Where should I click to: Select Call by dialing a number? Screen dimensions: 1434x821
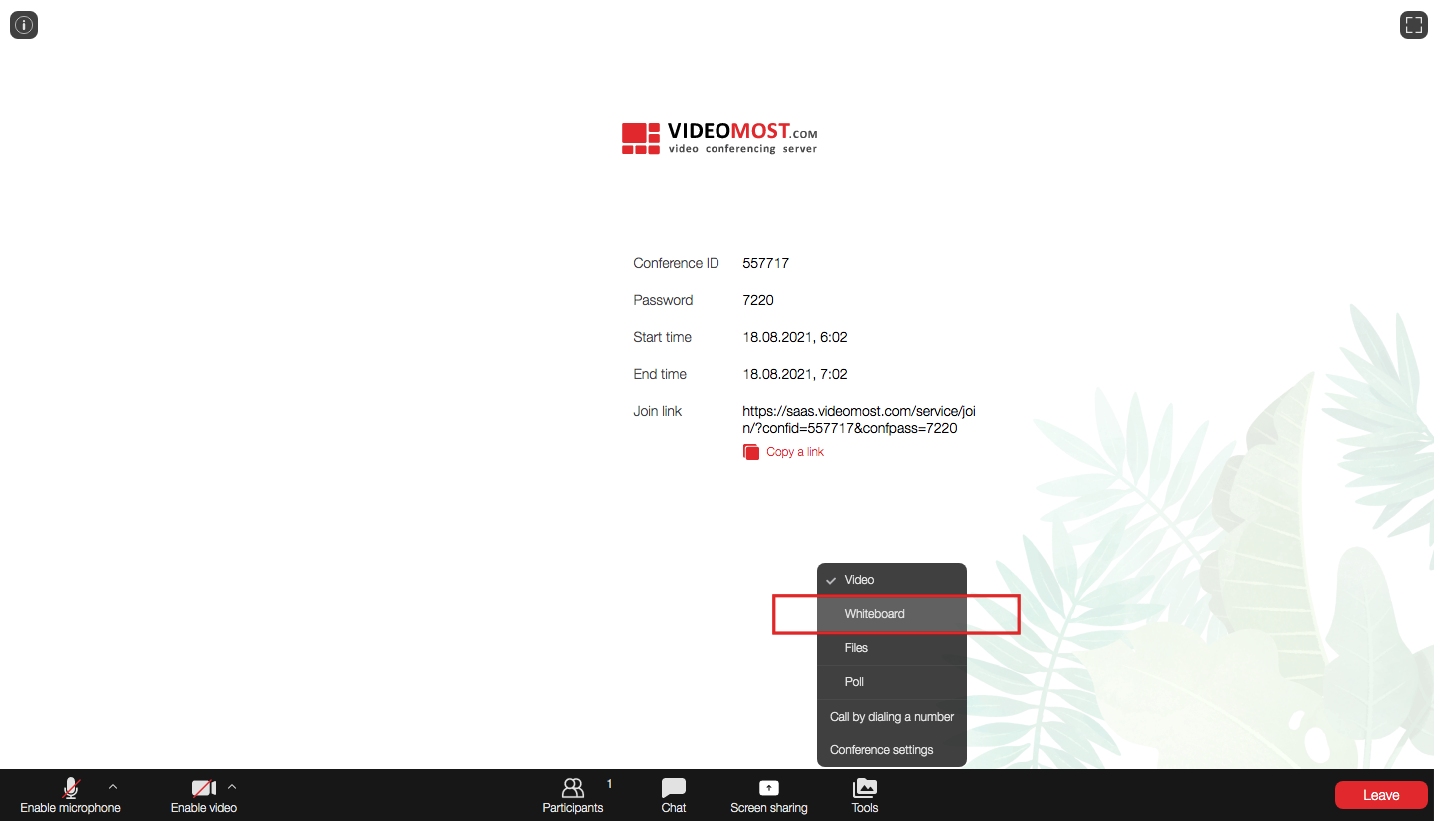(891, 717)
